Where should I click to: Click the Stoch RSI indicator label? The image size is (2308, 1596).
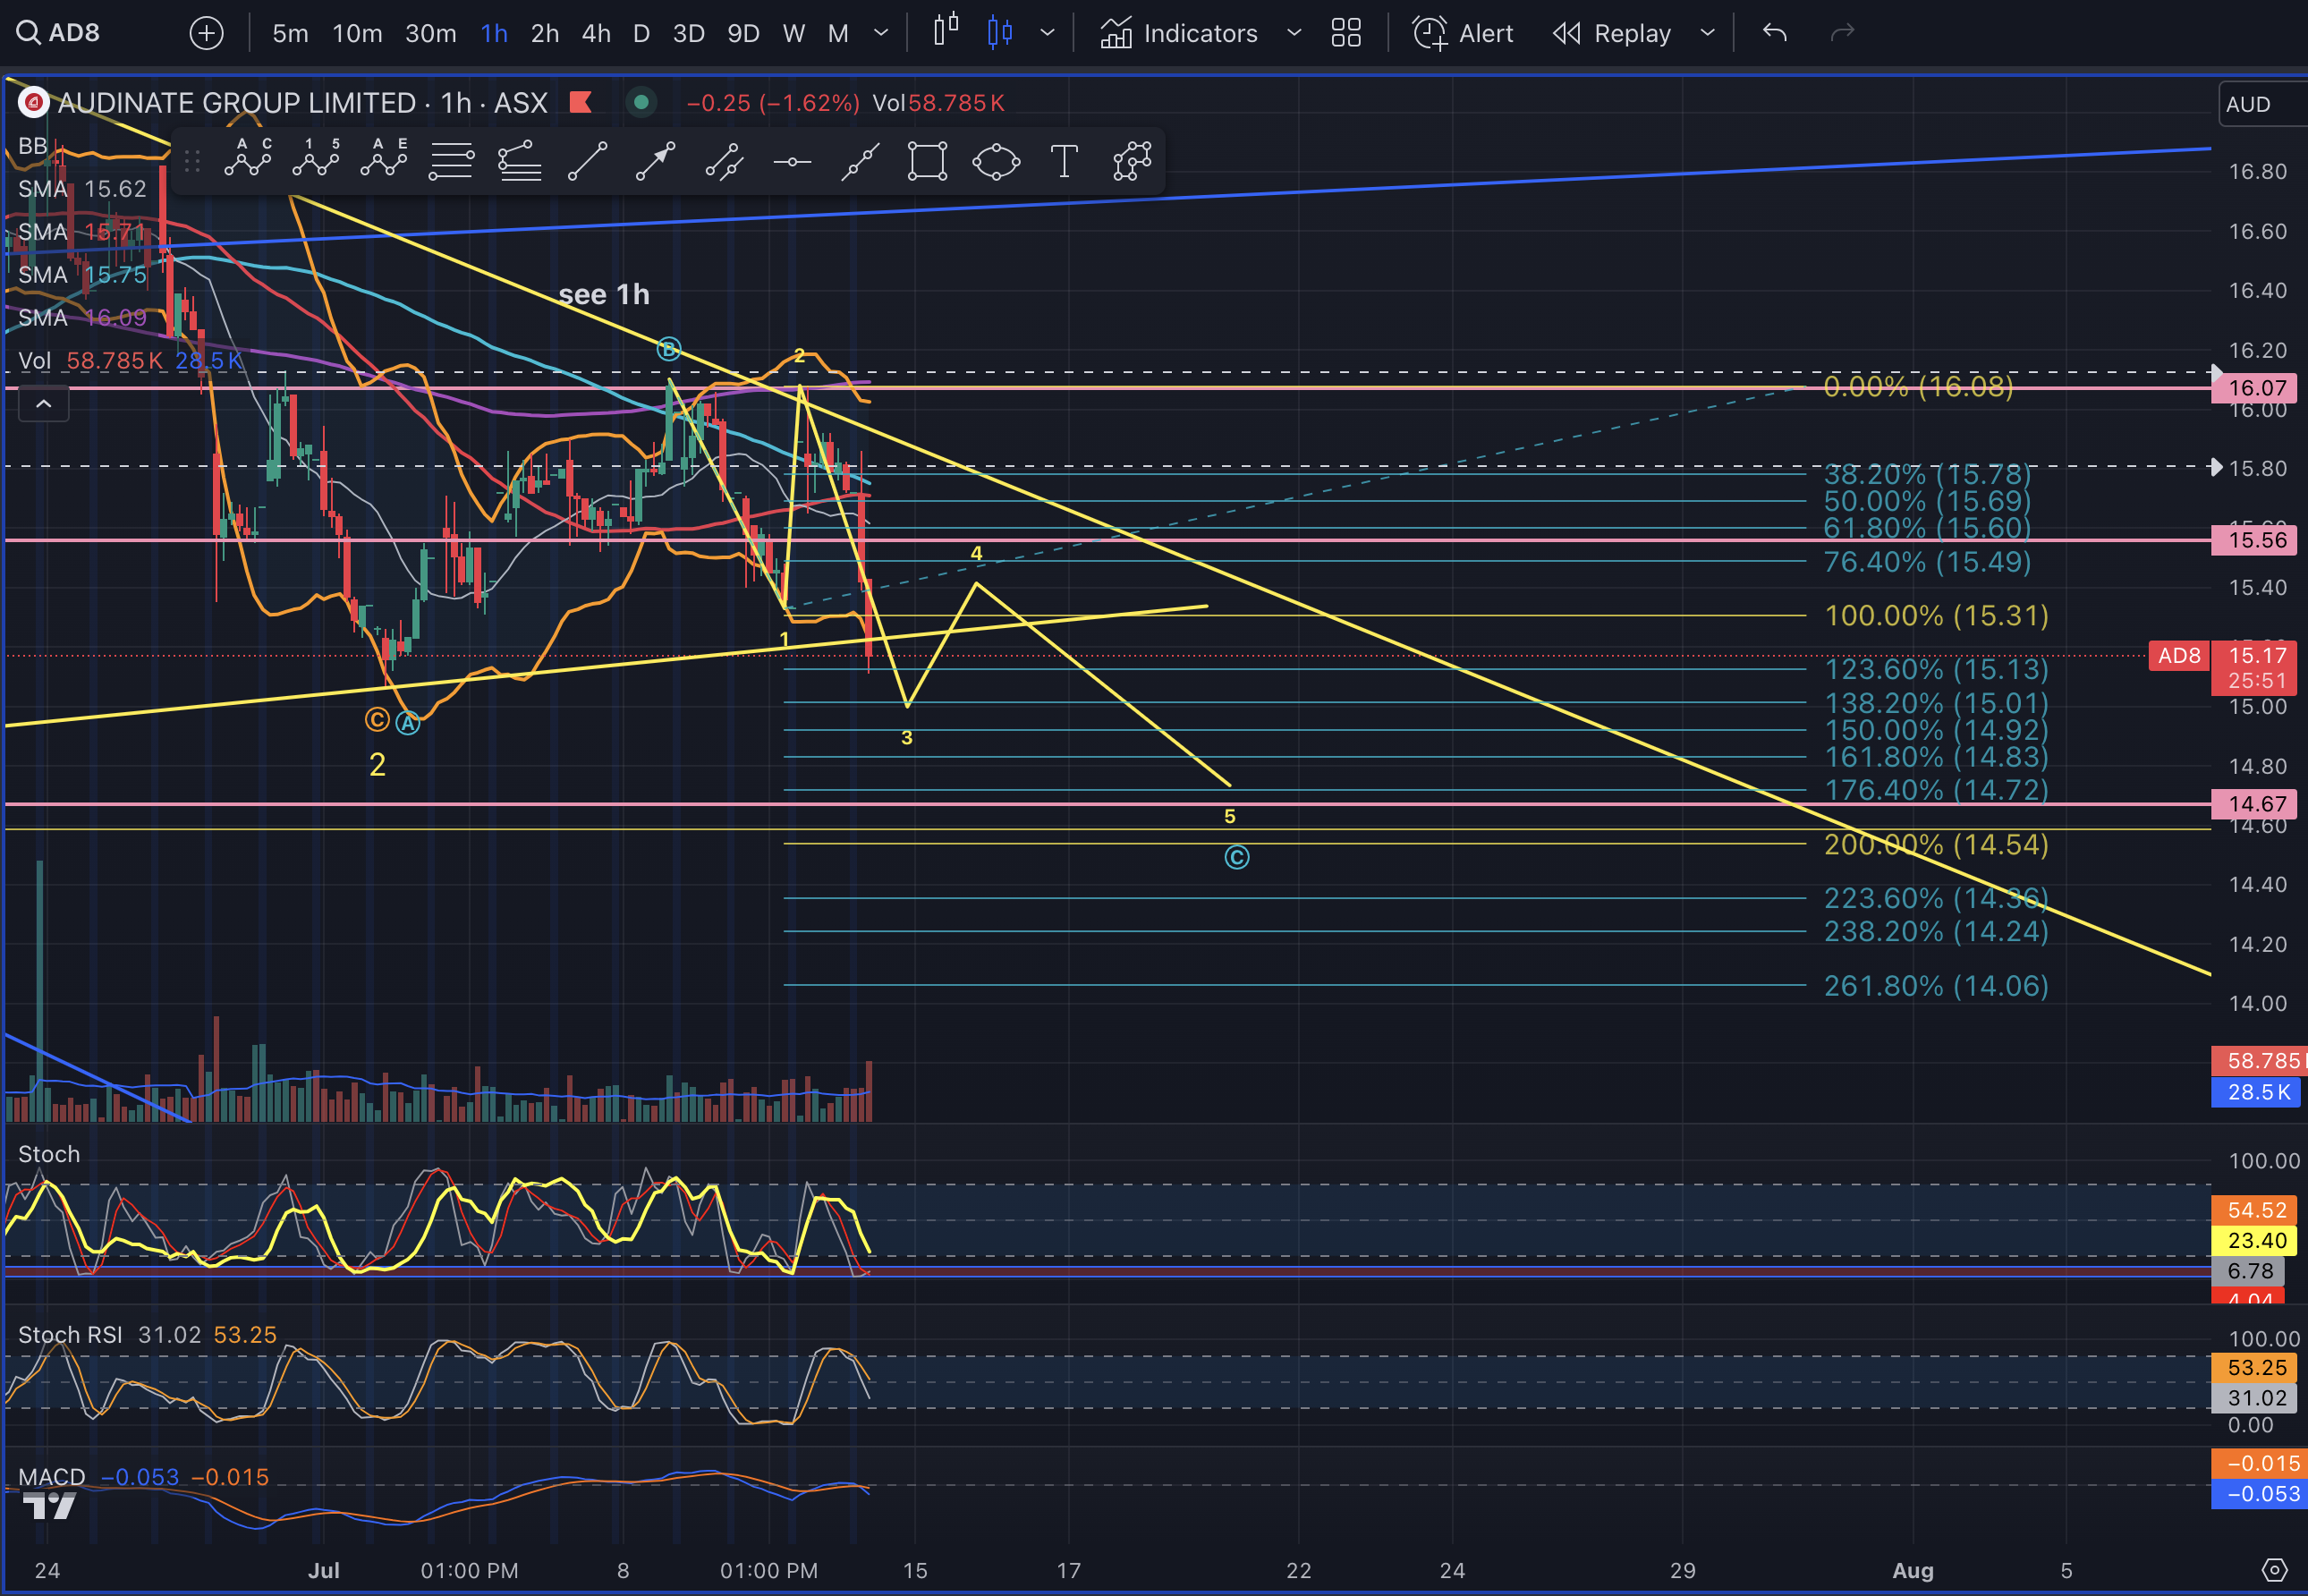point(70,1335)
